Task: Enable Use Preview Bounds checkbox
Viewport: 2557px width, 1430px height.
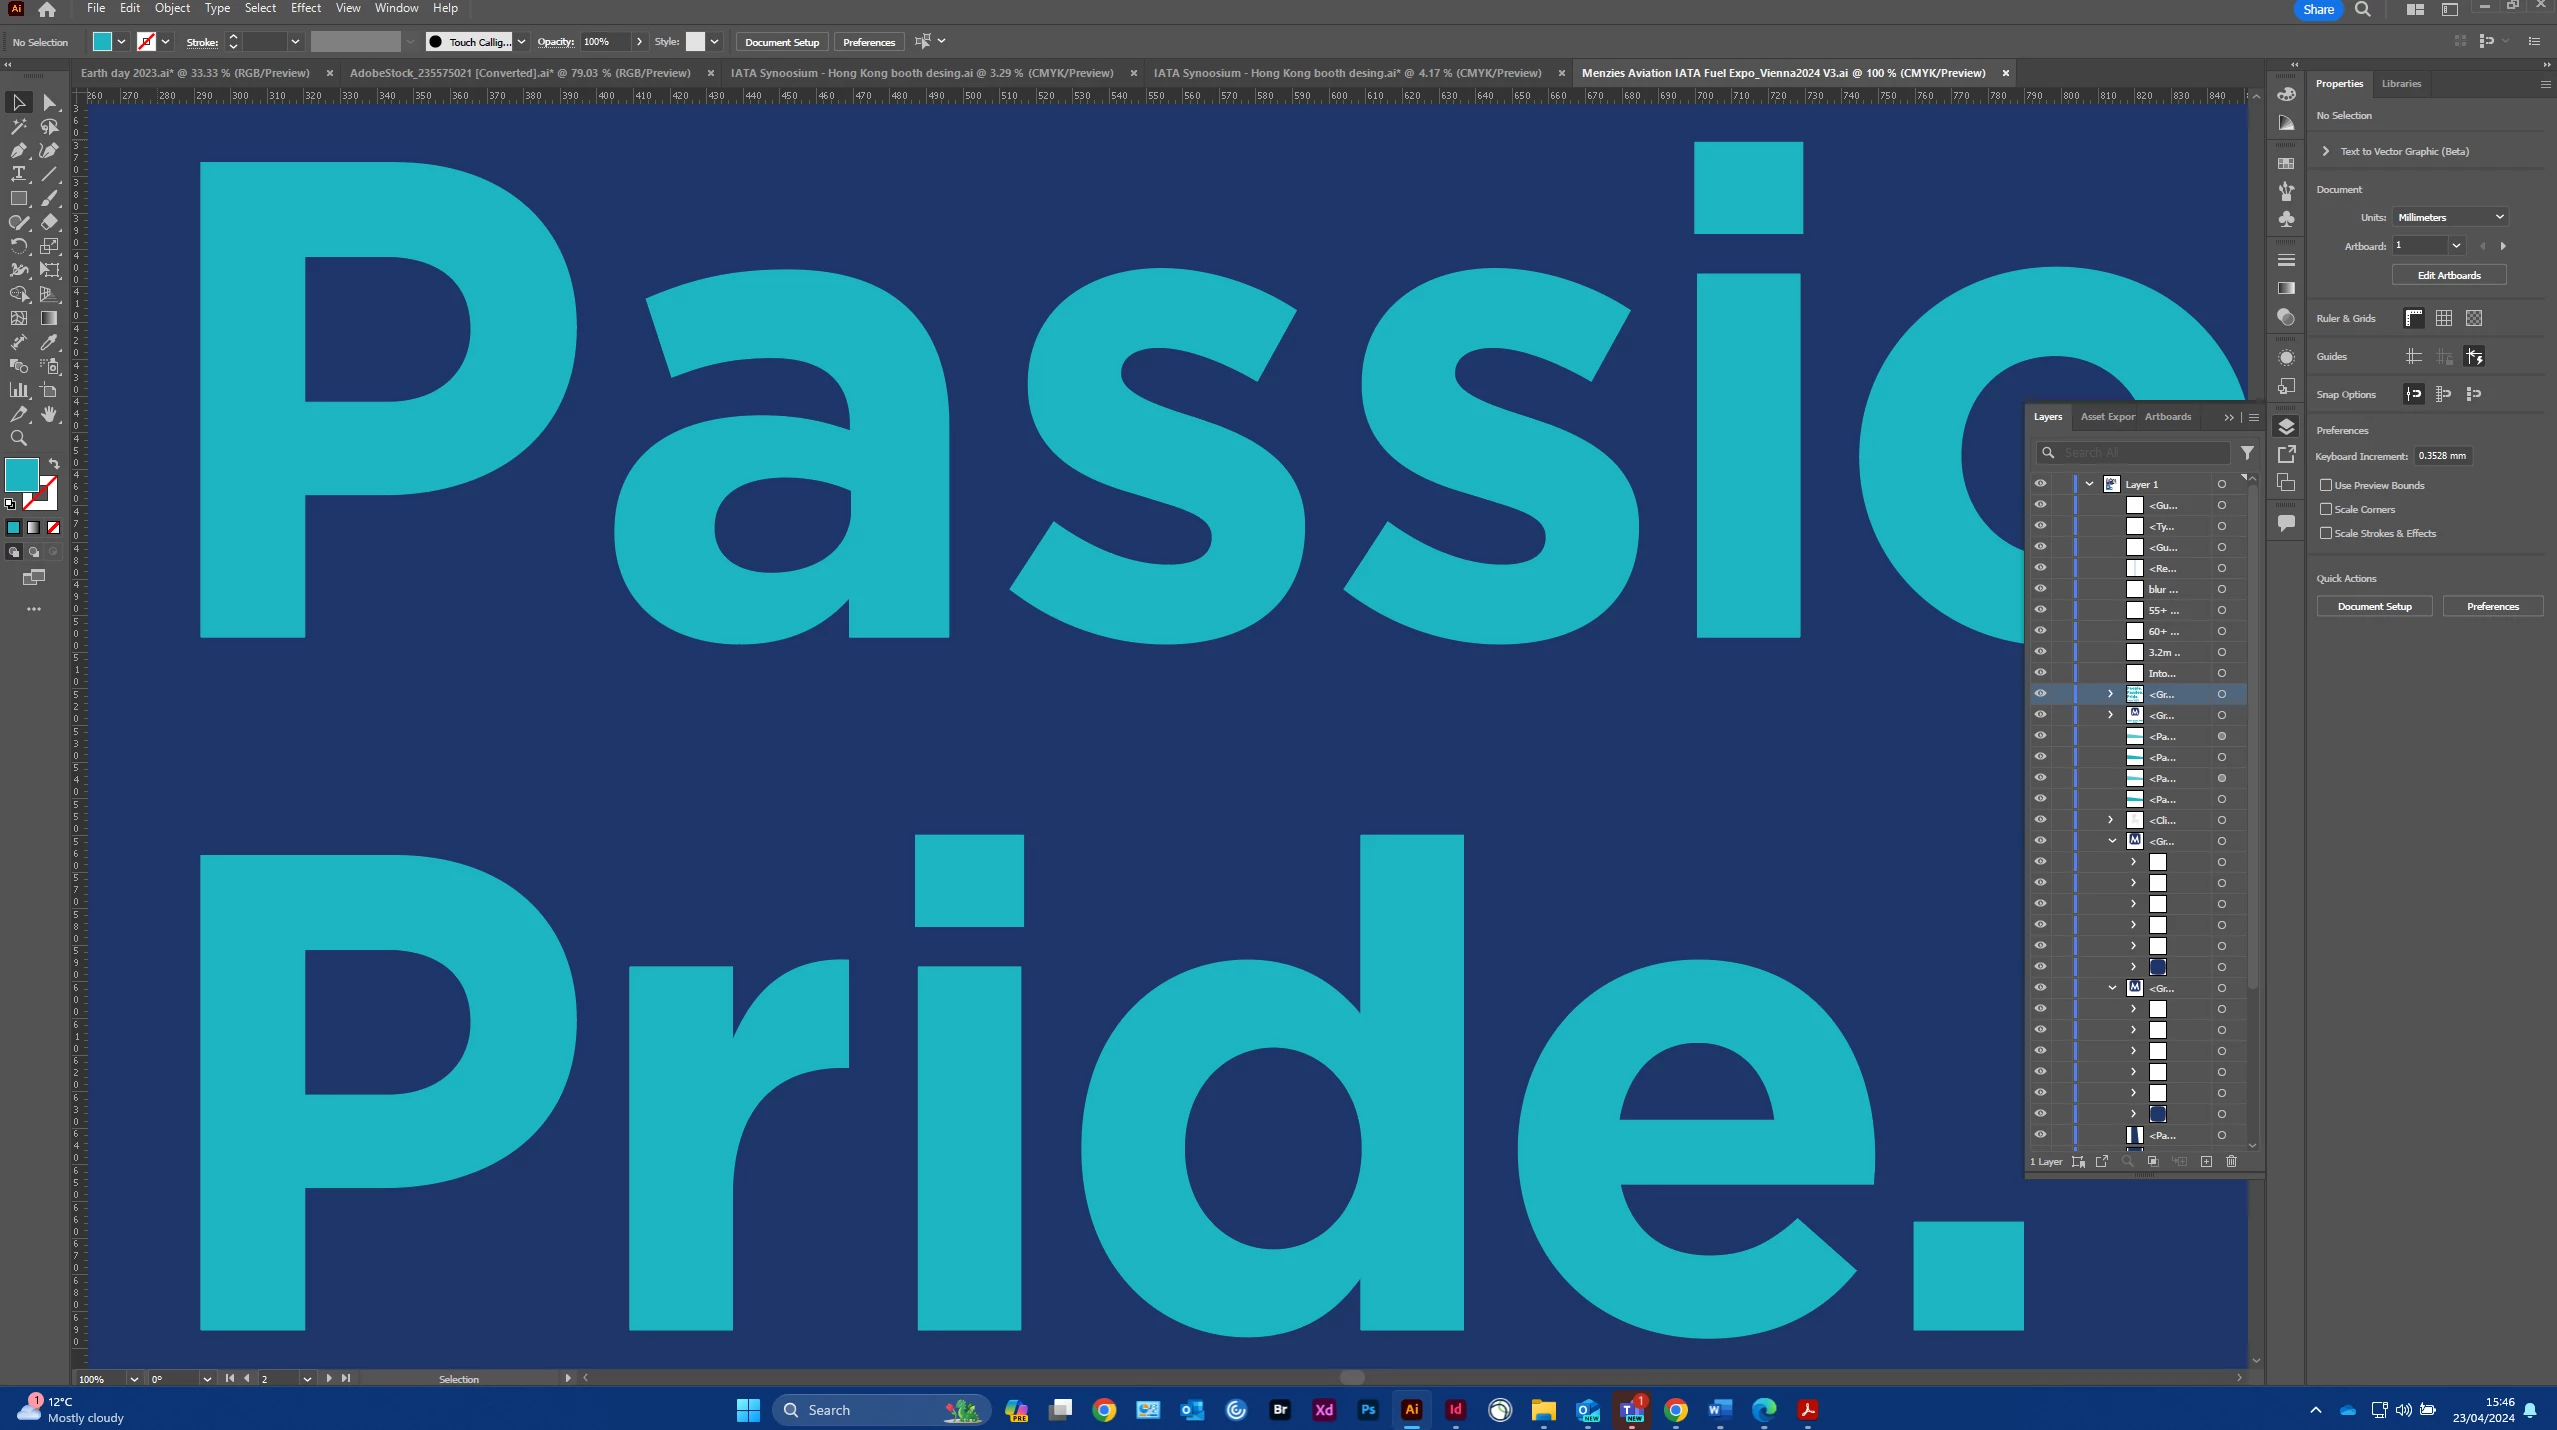Action: [x=2326, y=485]
